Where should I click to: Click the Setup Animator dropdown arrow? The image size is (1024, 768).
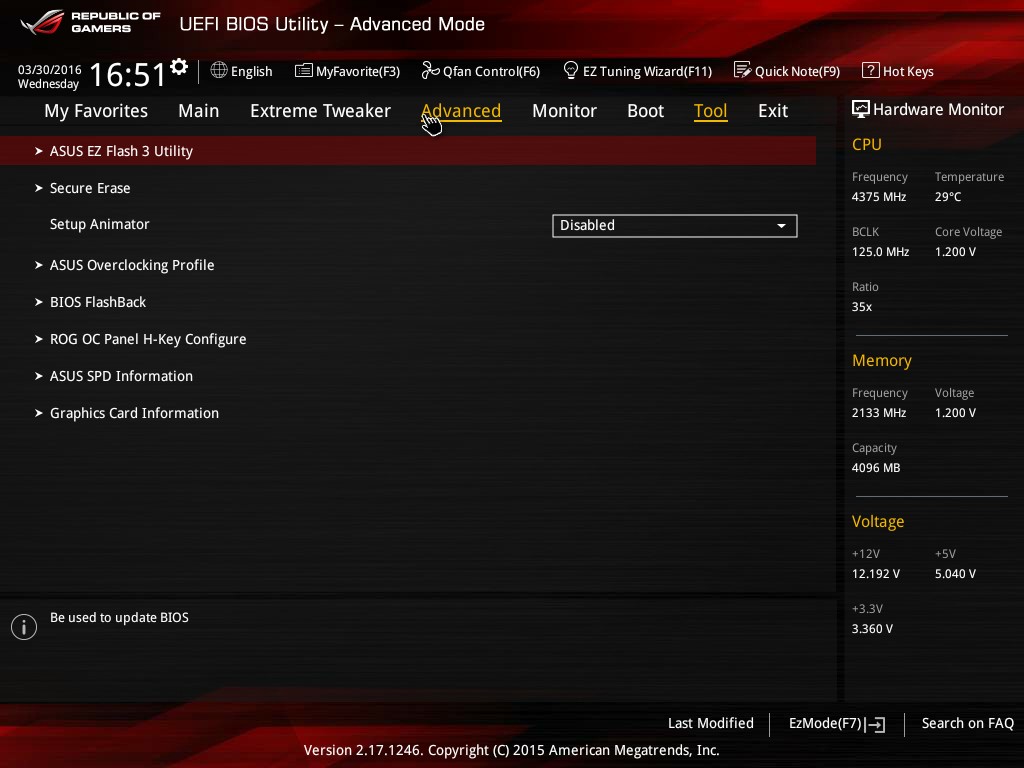pos(781,226)
